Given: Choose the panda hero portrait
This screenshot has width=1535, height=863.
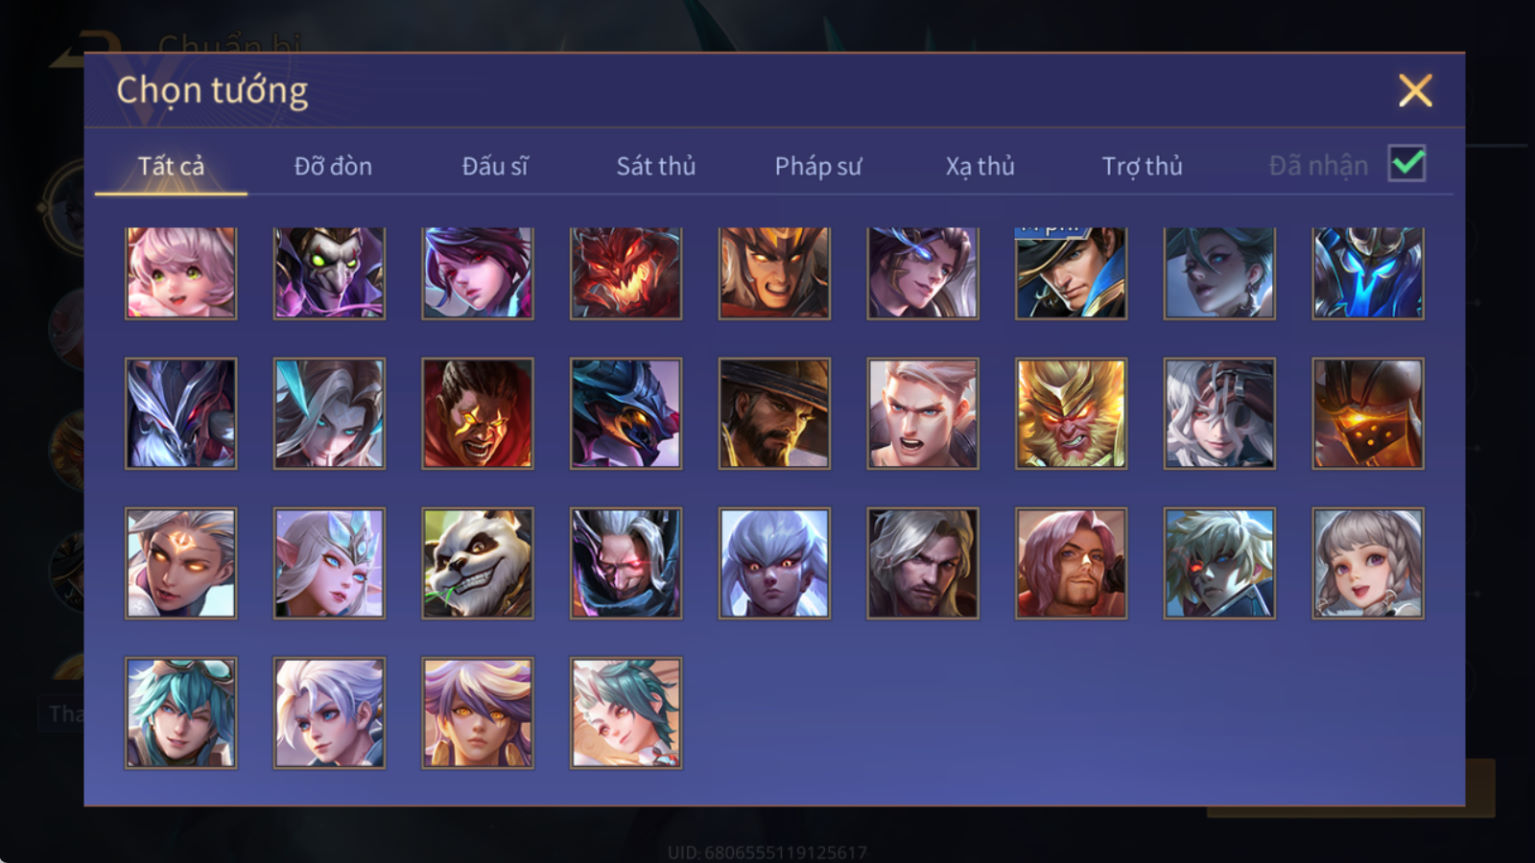Looking at the screenshot, I should point(477,563).
